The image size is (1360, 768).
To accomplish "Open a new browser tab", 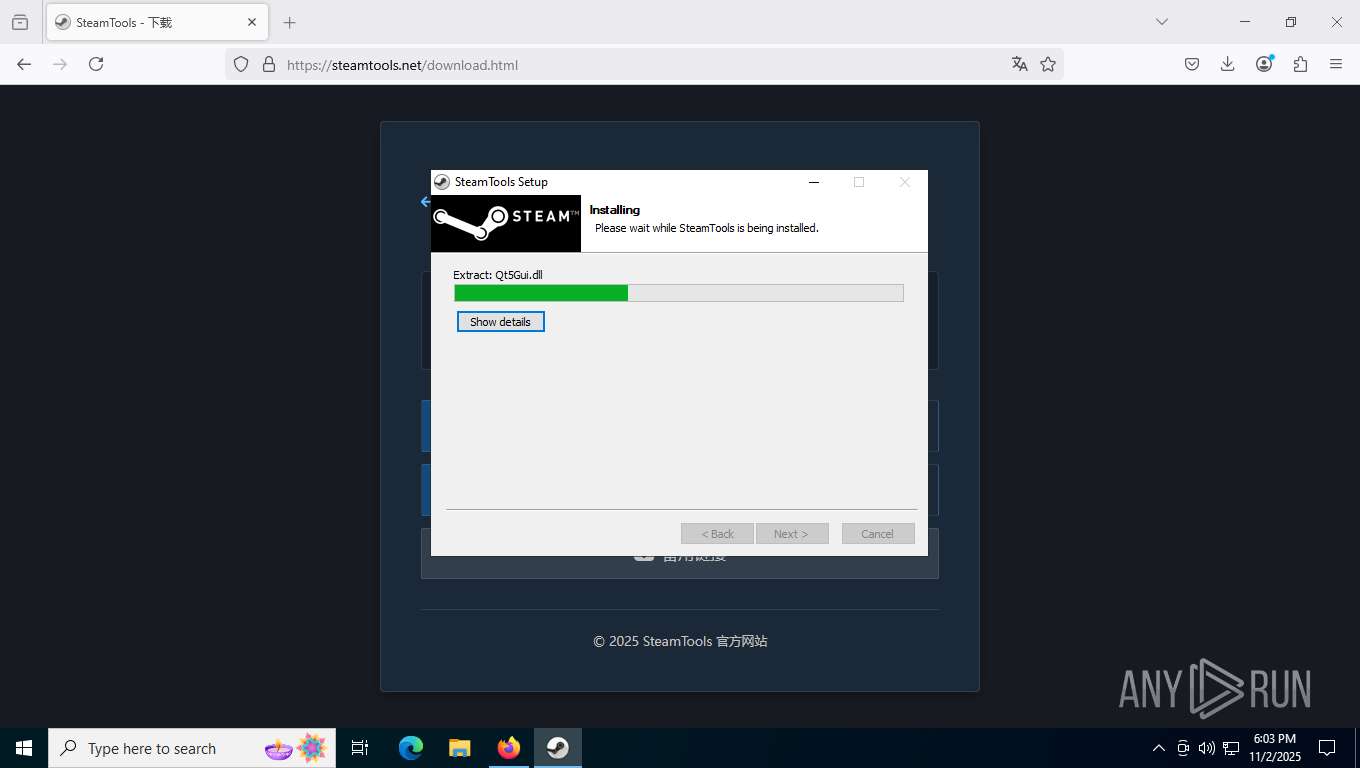I will [289, 22].
